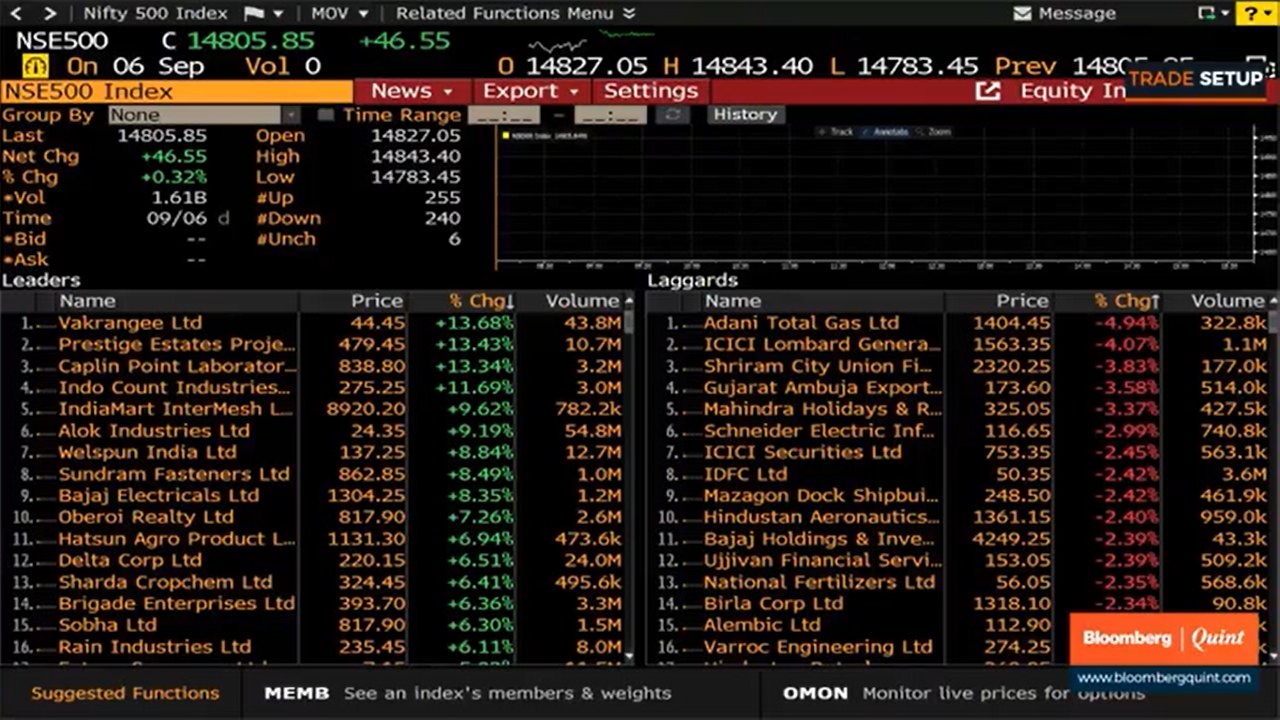The image size is (1280, 720).
Task: Open the Export menu
Action: tap(530, 91)
